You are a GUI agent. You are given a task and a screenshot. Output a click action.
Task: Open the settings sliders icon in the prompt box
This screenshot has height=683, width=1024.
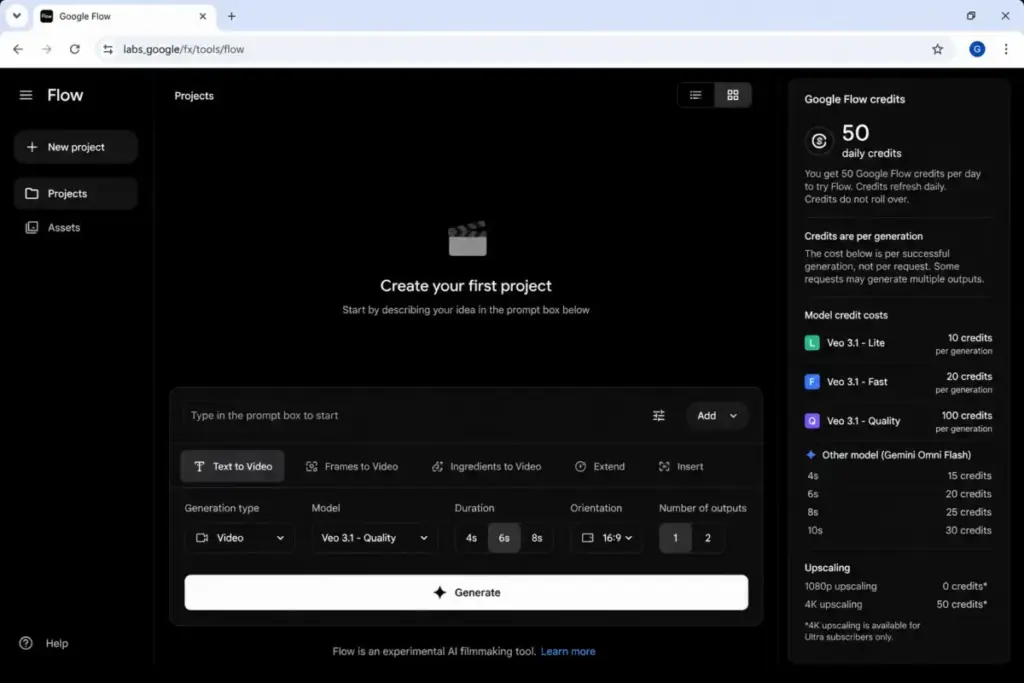659,415
